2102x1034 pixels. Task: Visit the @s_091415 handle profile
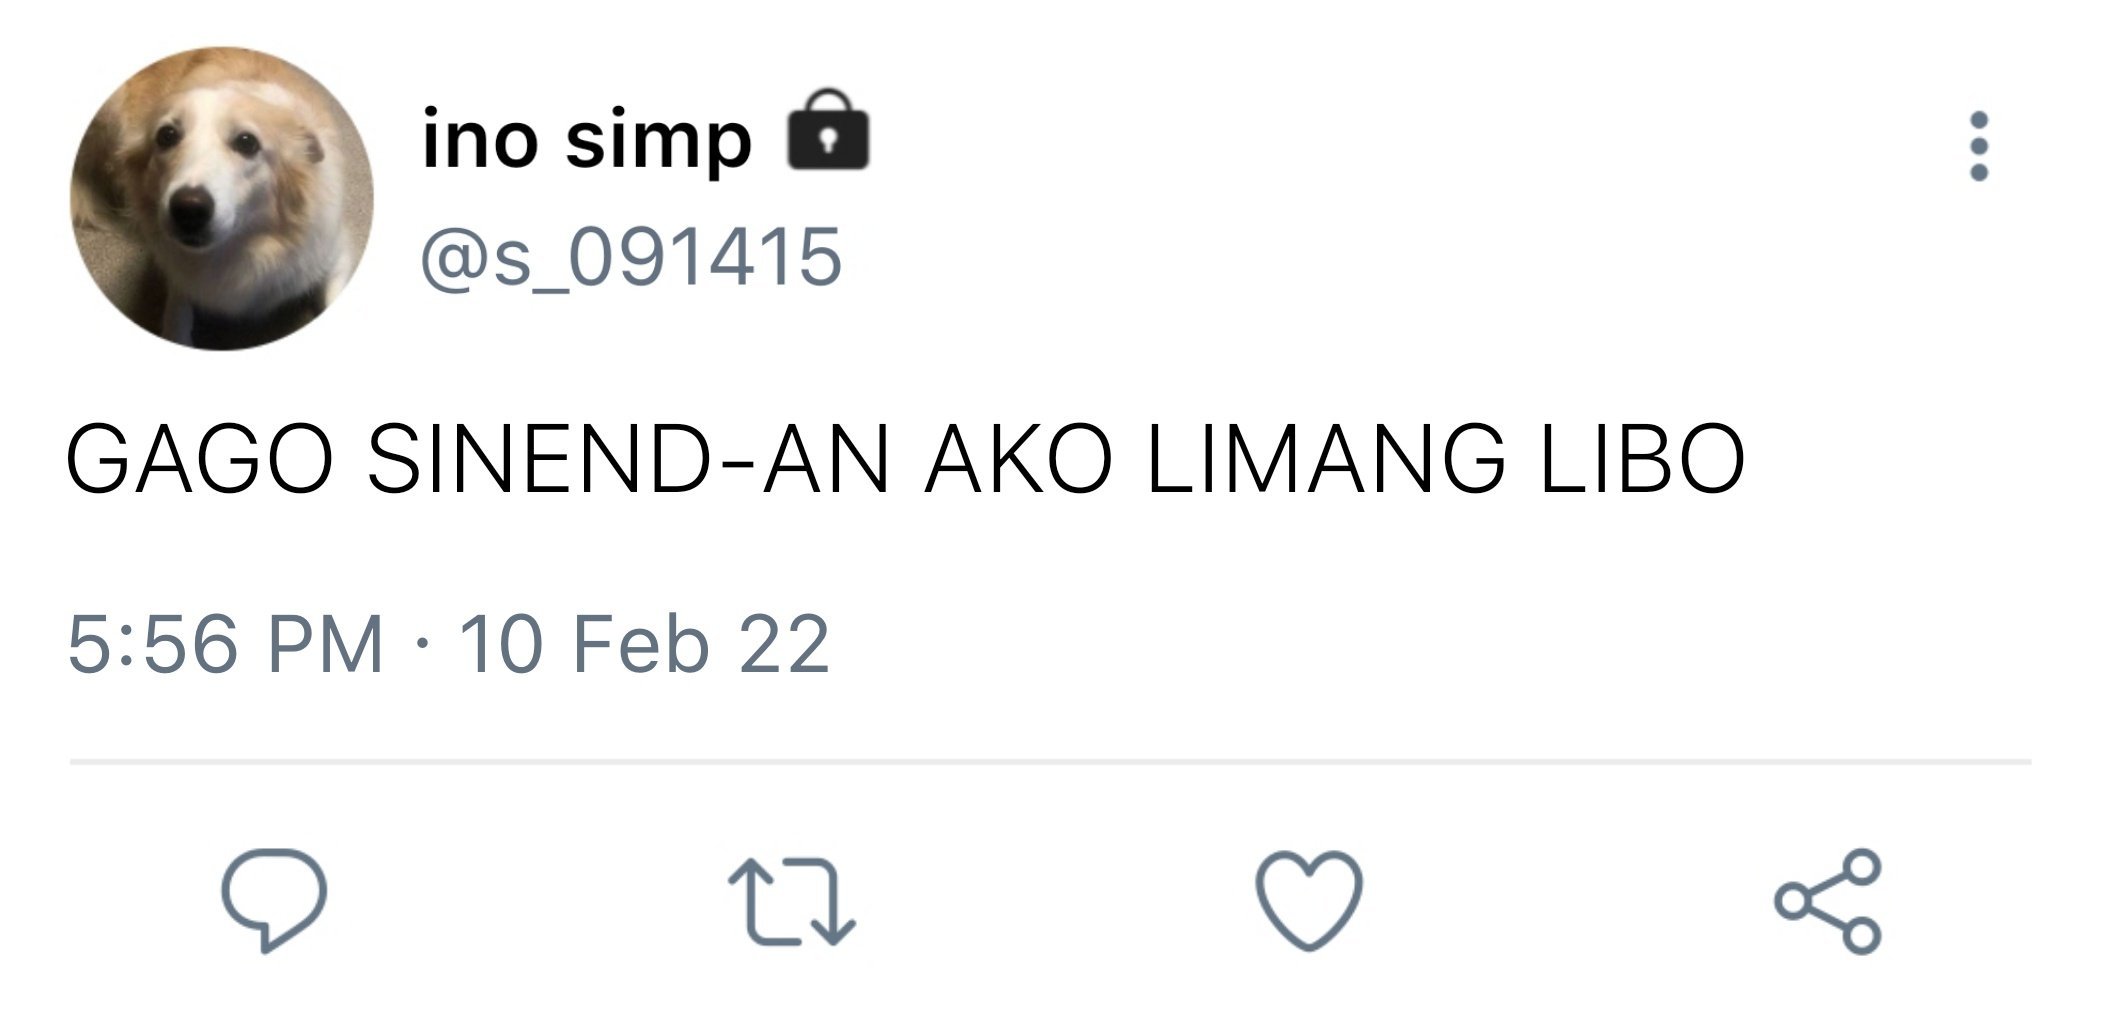632,257
